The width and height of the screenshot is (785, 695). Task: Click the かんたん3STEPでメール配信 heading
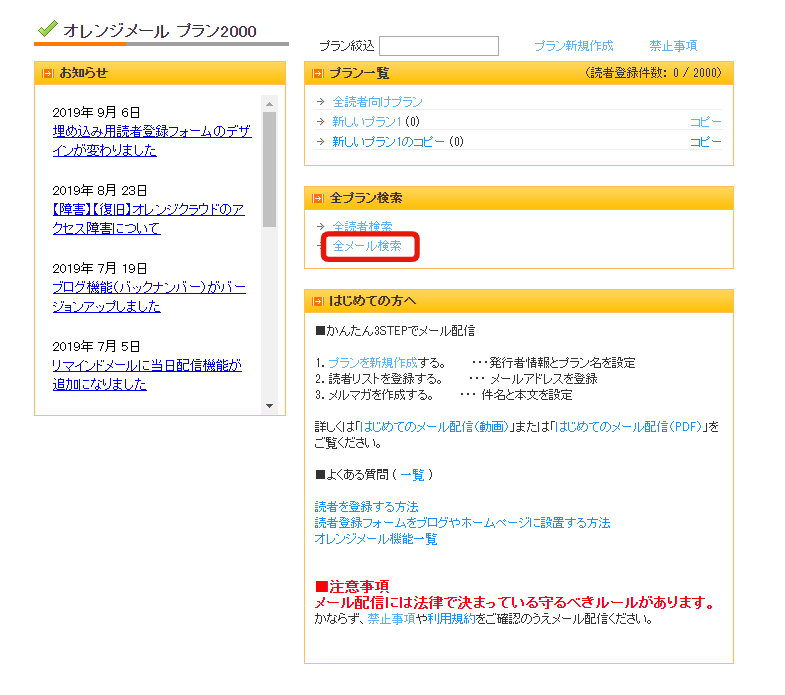click(x=395, y=330)
